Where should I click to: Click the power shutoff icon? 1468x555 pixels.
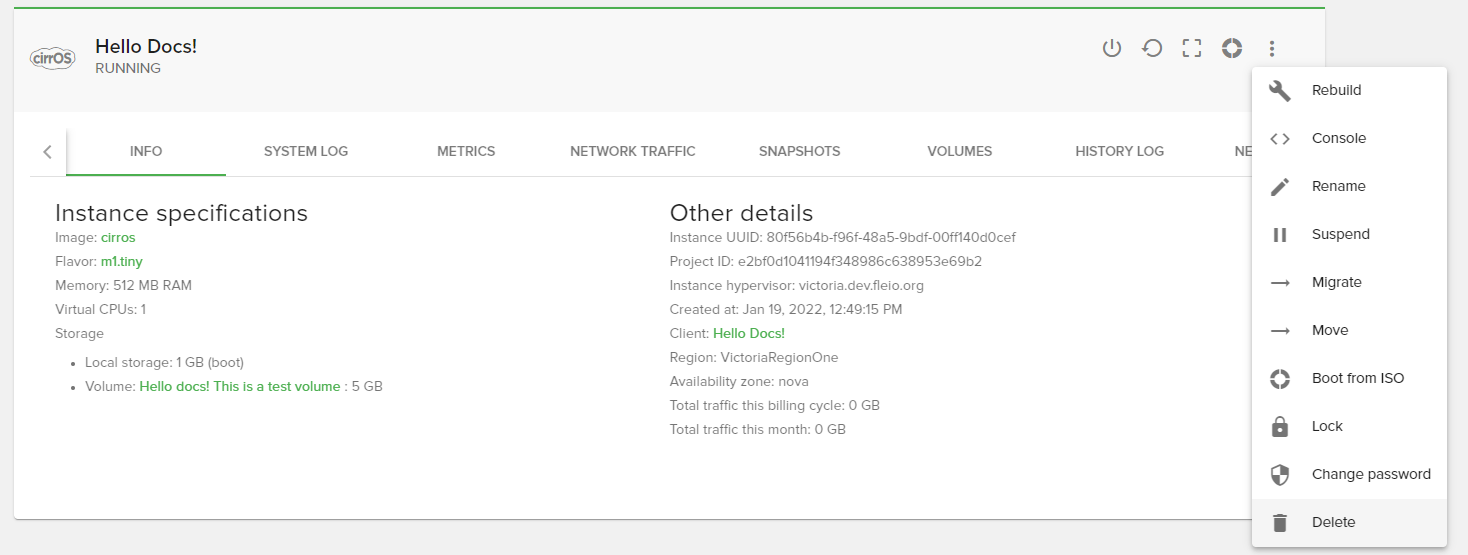pyautogui.click(x=1111, y=48)
